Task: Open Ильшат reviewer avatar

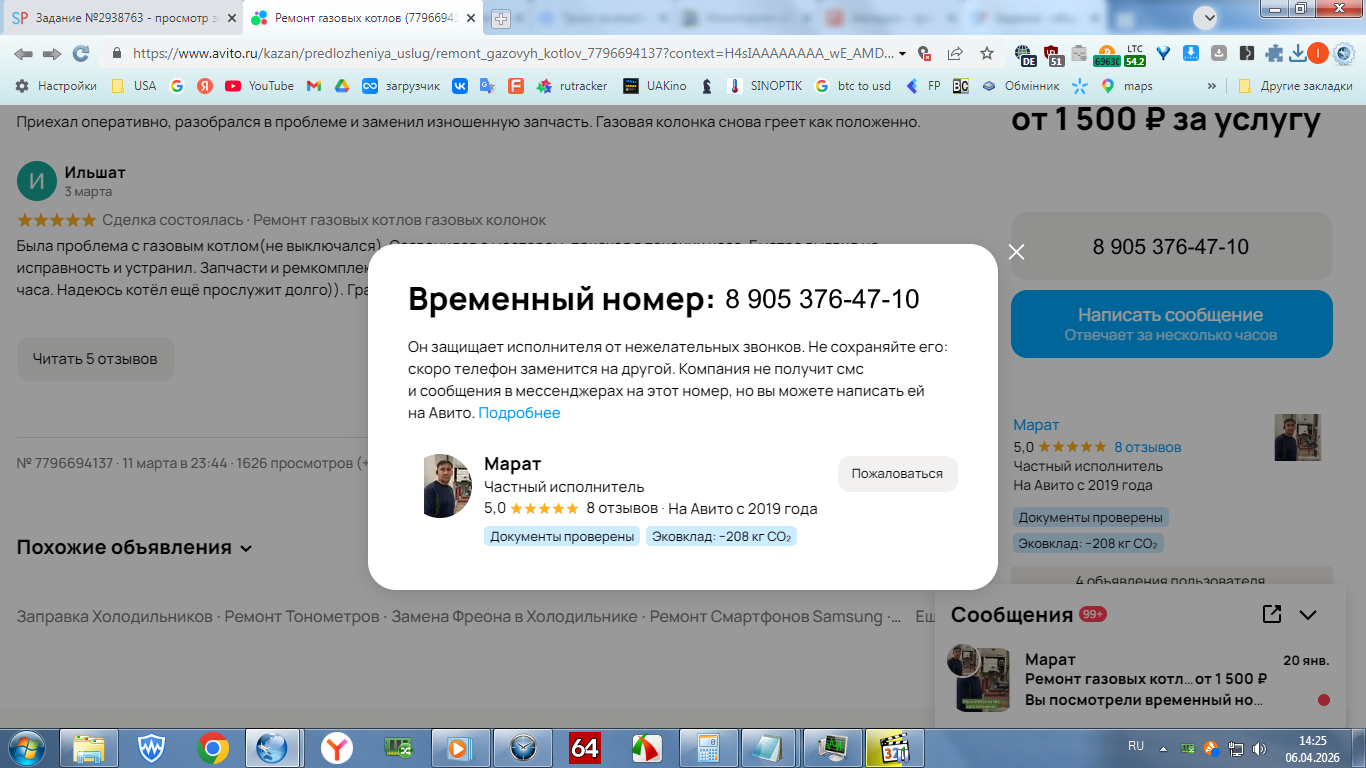Action: point(37,181)
